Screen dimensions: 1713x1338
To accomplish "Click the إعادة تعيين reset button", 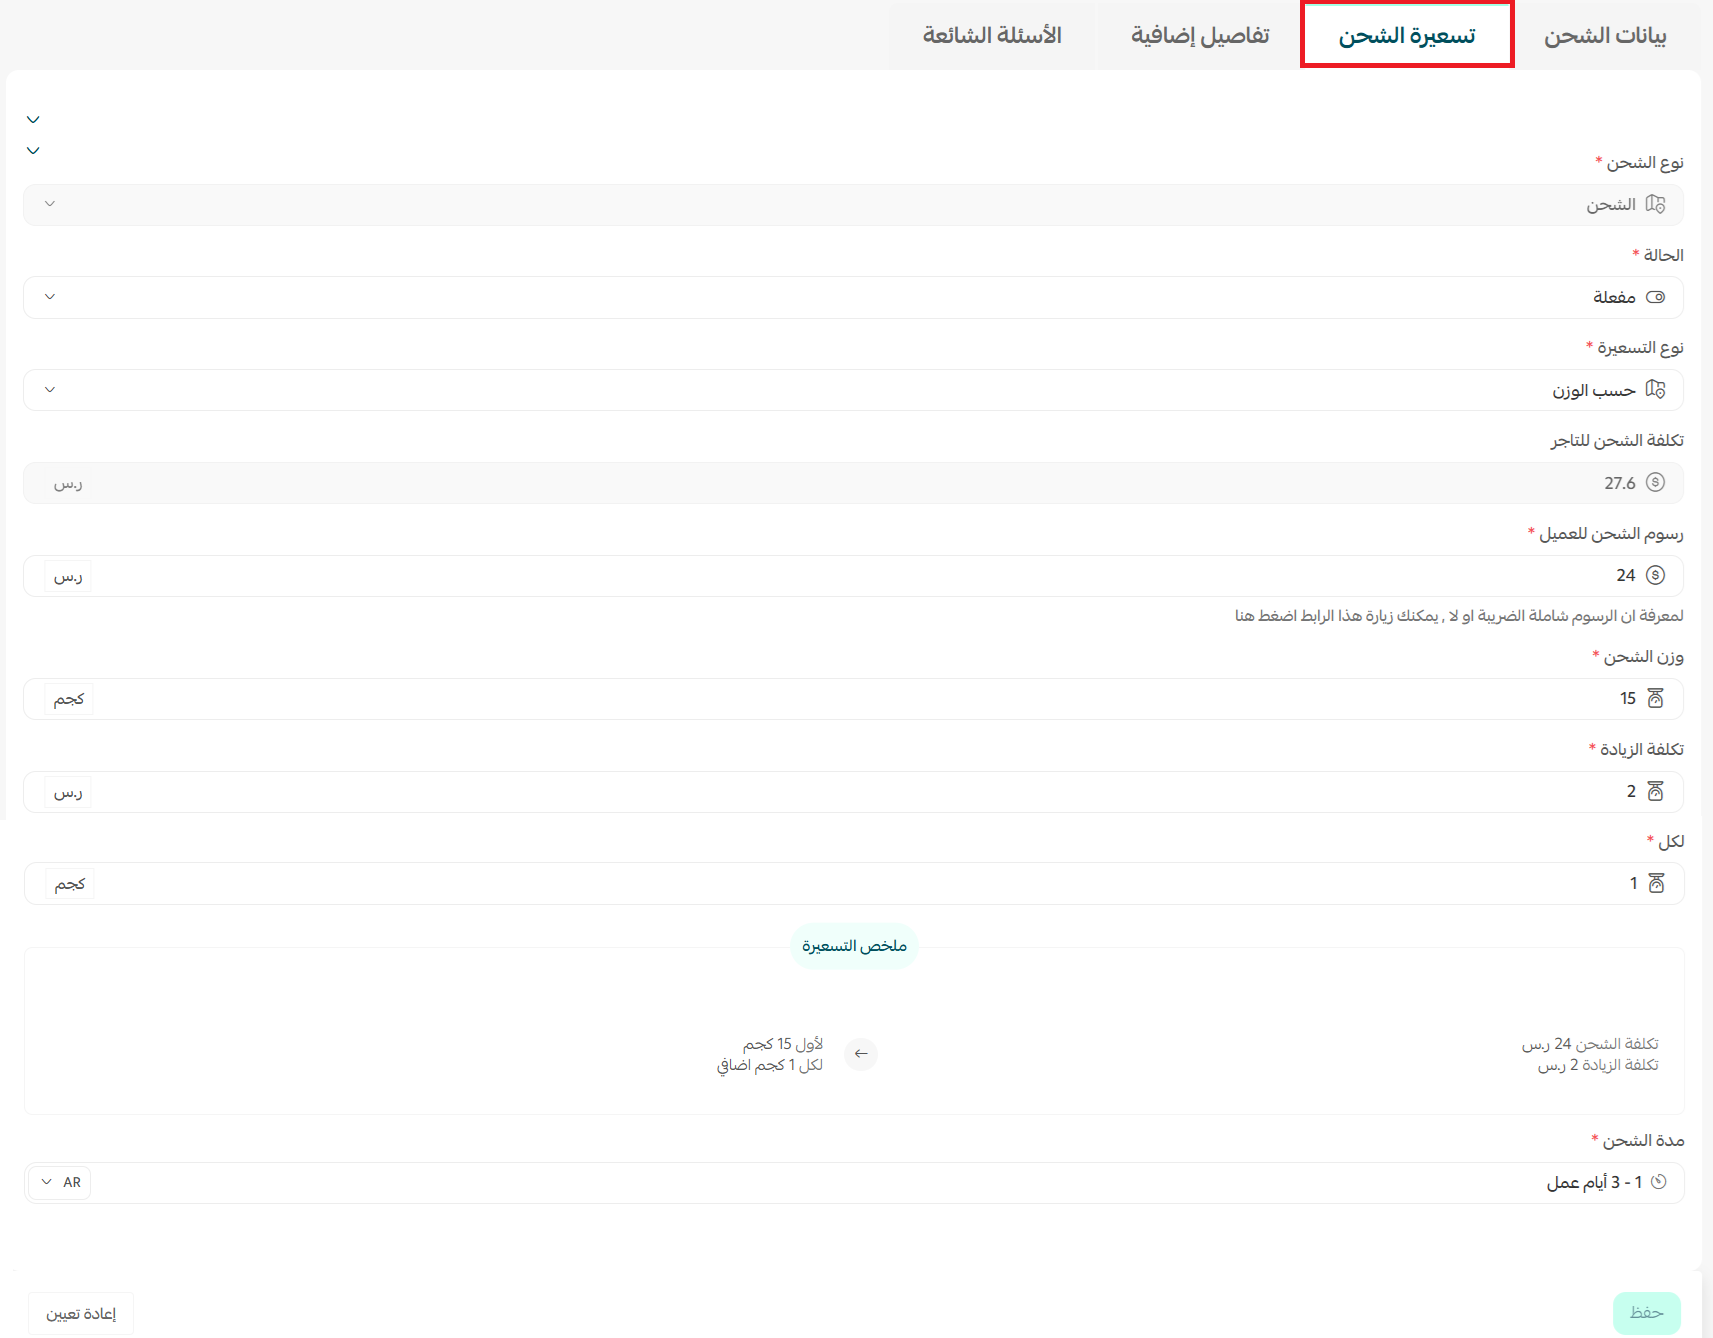I will (x=80, y=1313).
